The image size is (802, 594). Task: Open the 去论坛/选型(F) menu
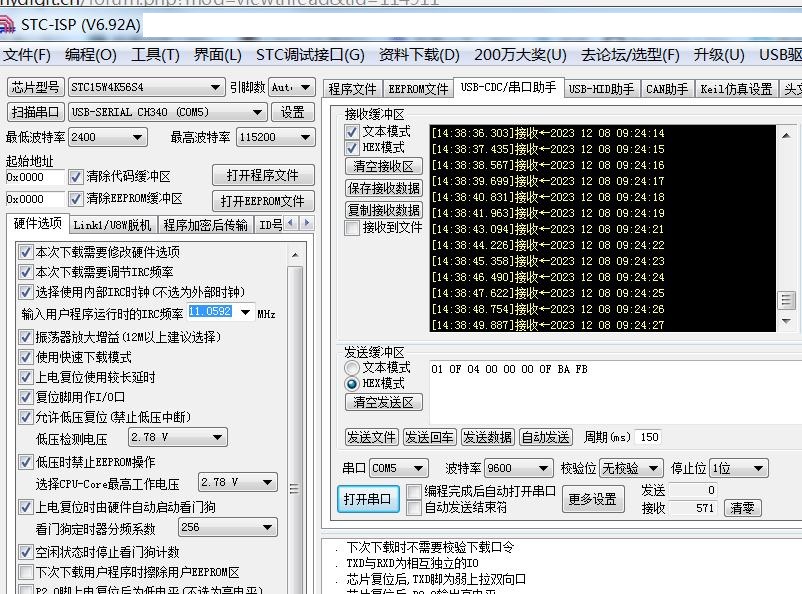pyautogui.click(x=630, y=54)
